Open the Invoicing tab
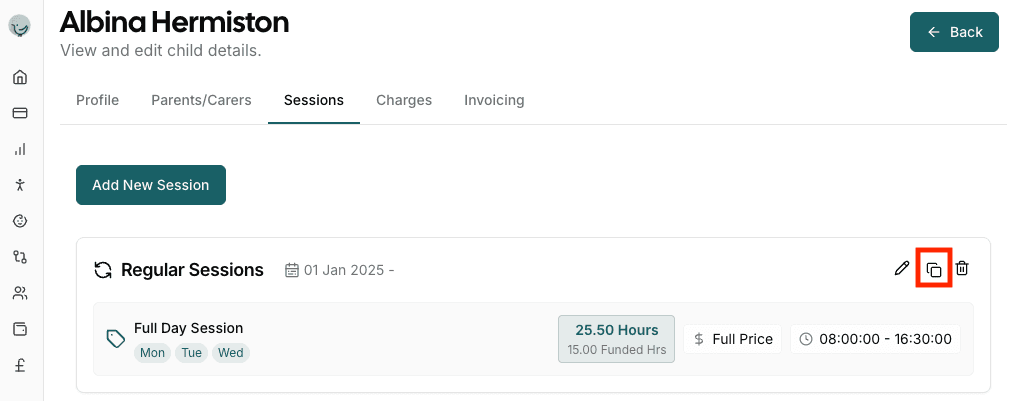 point(494,100)
